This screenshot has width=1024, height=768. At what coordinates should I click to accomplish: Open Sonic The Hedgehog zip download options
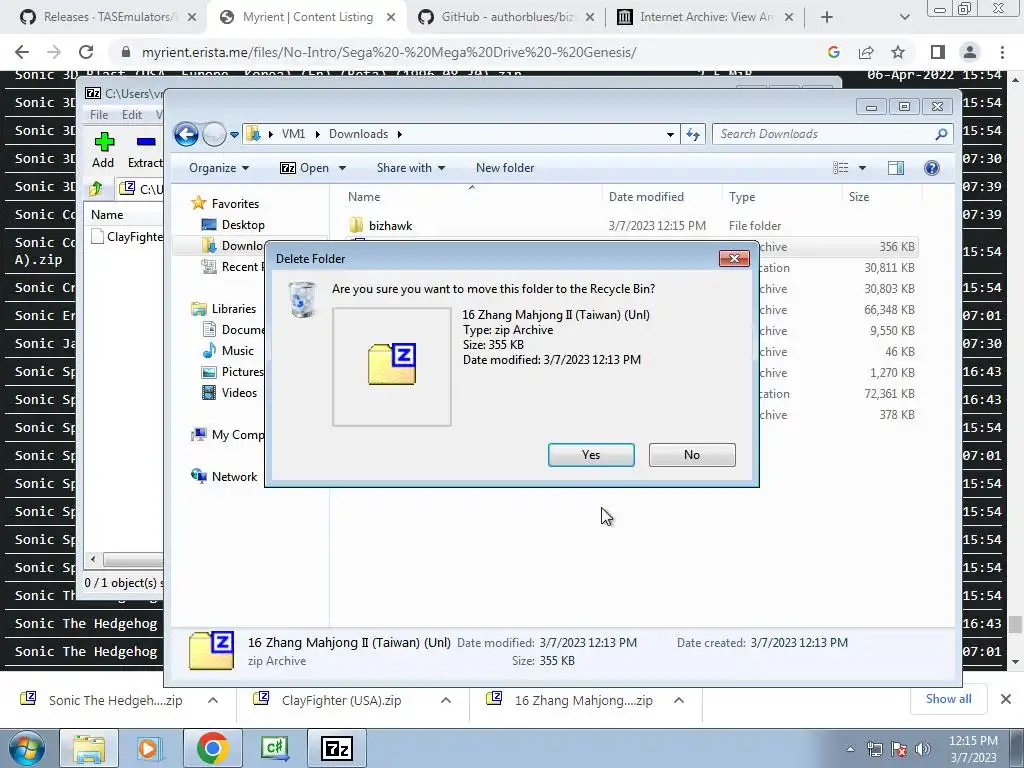pyautogui.click(x=213, y=700)
